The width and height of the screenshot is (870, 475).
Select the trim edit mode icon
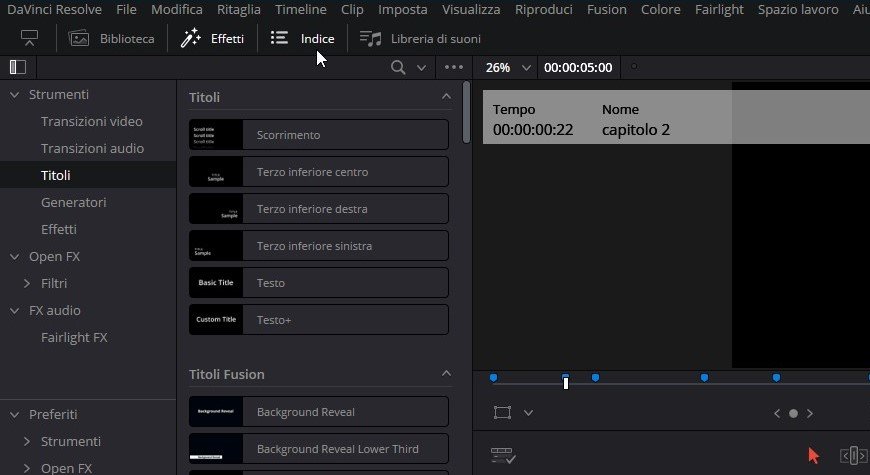[x=853, y=456]
